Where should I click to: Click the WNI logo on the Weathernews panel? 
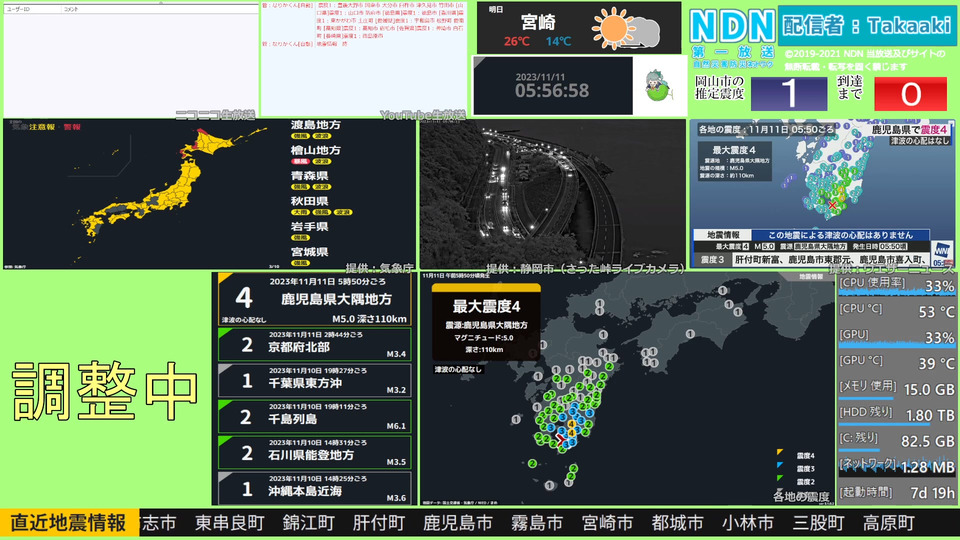tap(942, 253)
